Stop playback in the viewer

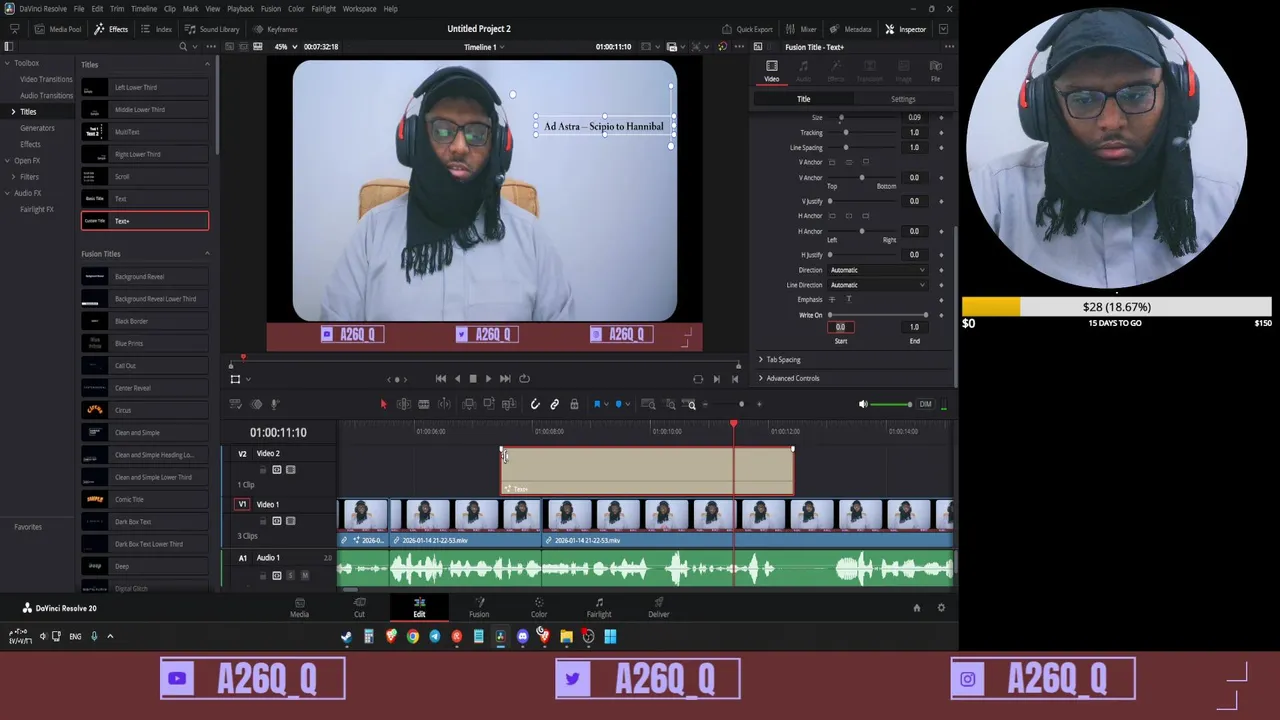(x=473, y=379)
